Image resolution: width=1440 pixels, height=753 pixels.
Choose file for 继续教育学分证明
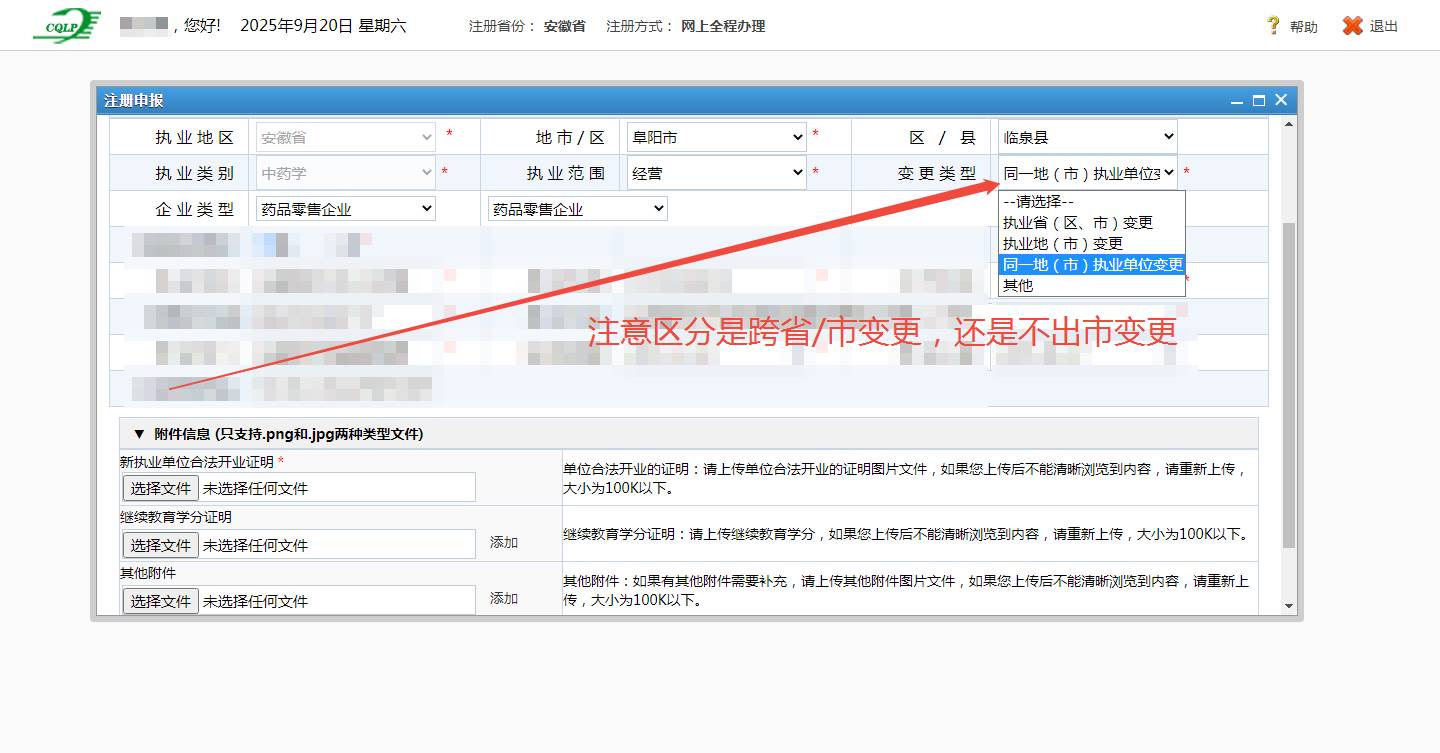click(x=161, y=545)
